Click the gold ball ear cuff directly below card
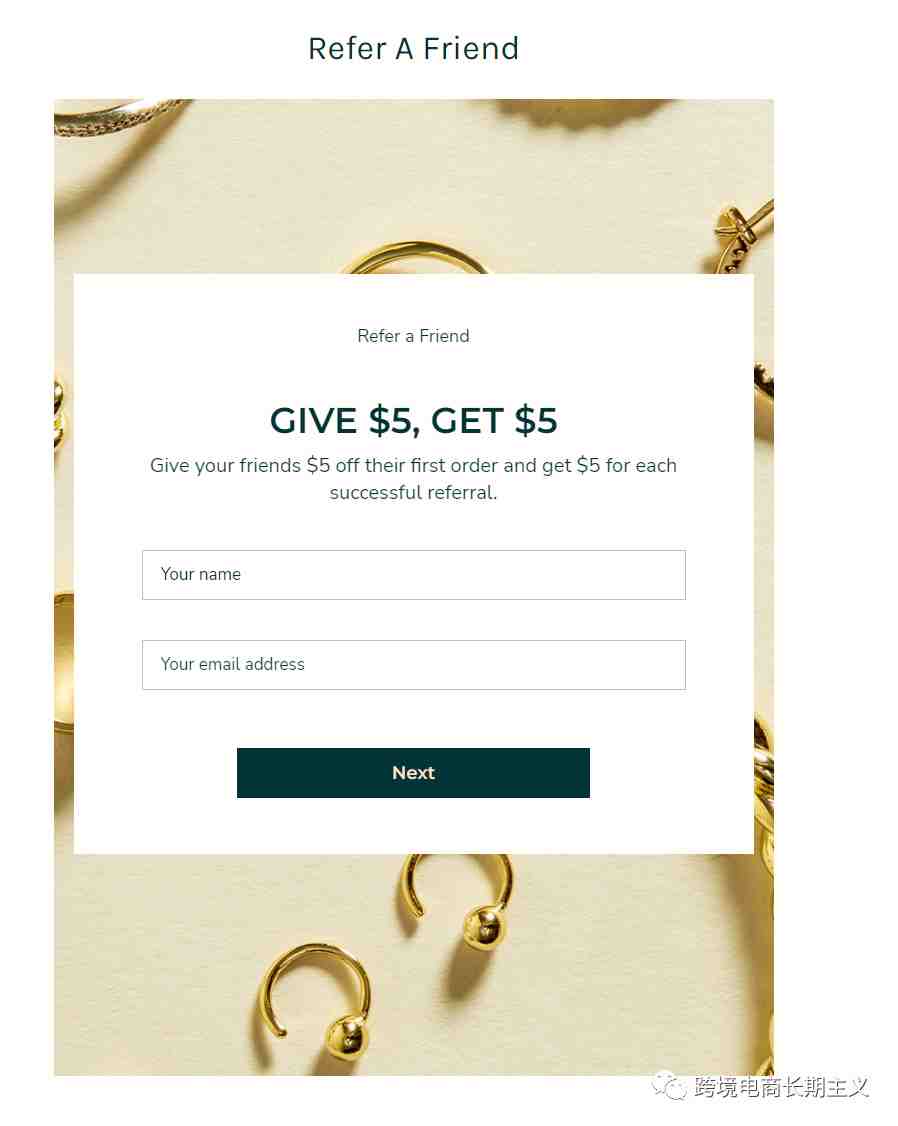Screen dimensions: 898x1126 (458, 899)
